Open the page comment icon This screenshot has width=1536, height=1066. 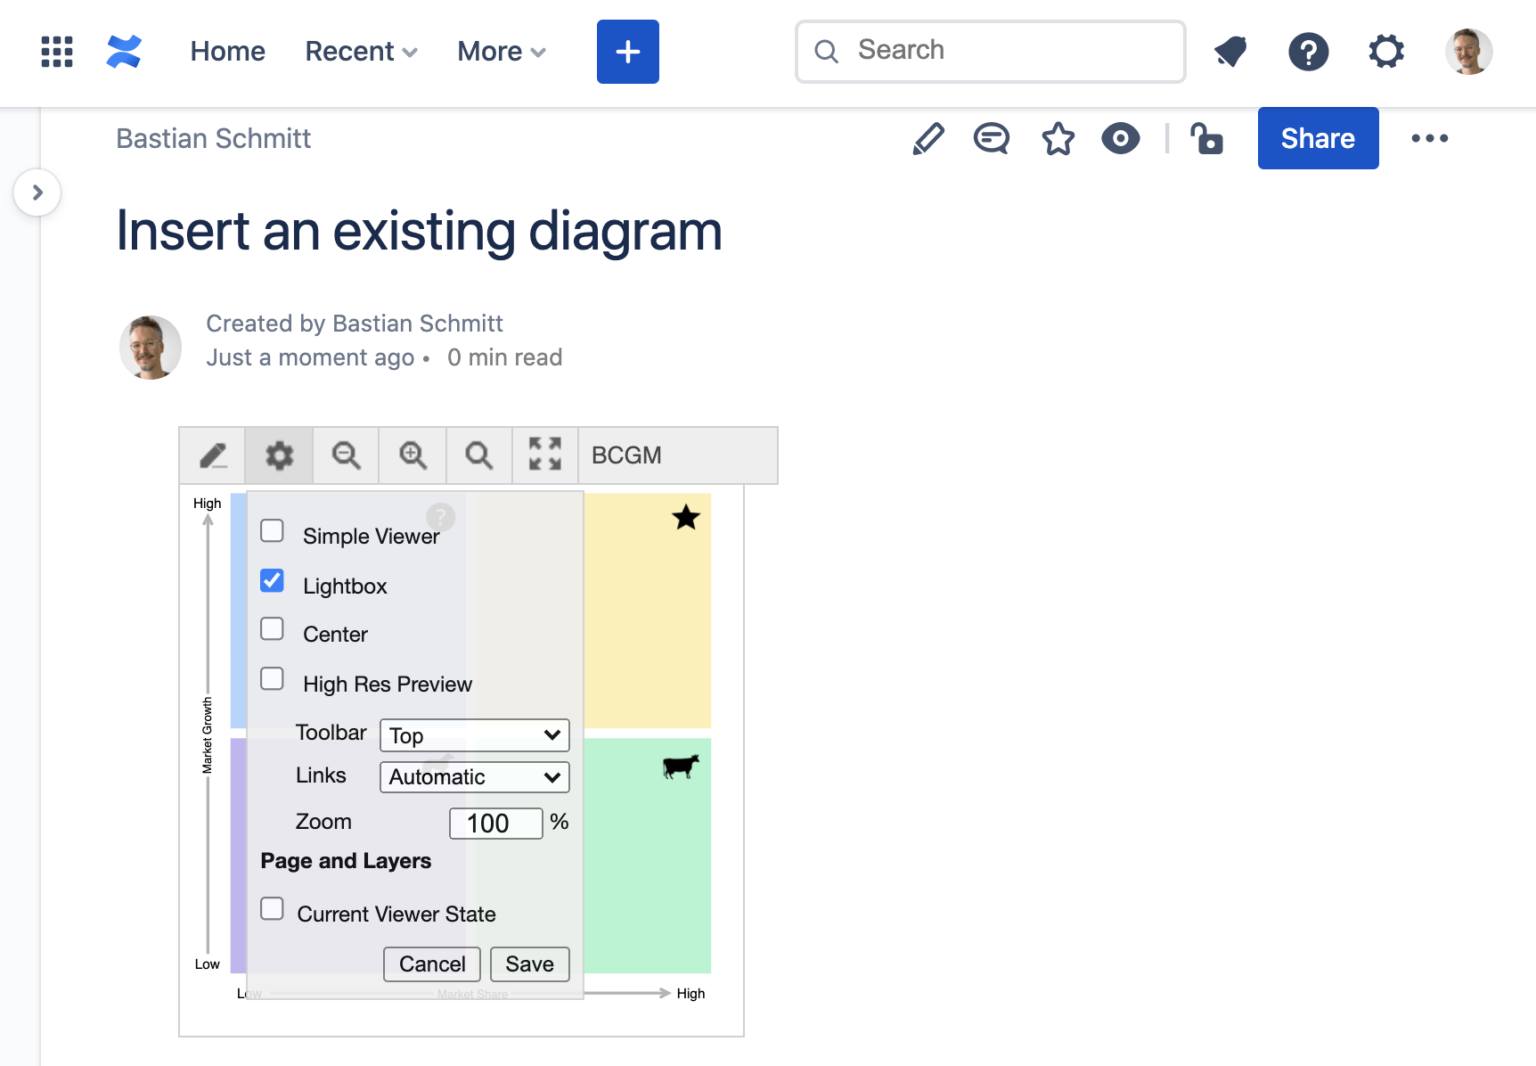(991, 139)
